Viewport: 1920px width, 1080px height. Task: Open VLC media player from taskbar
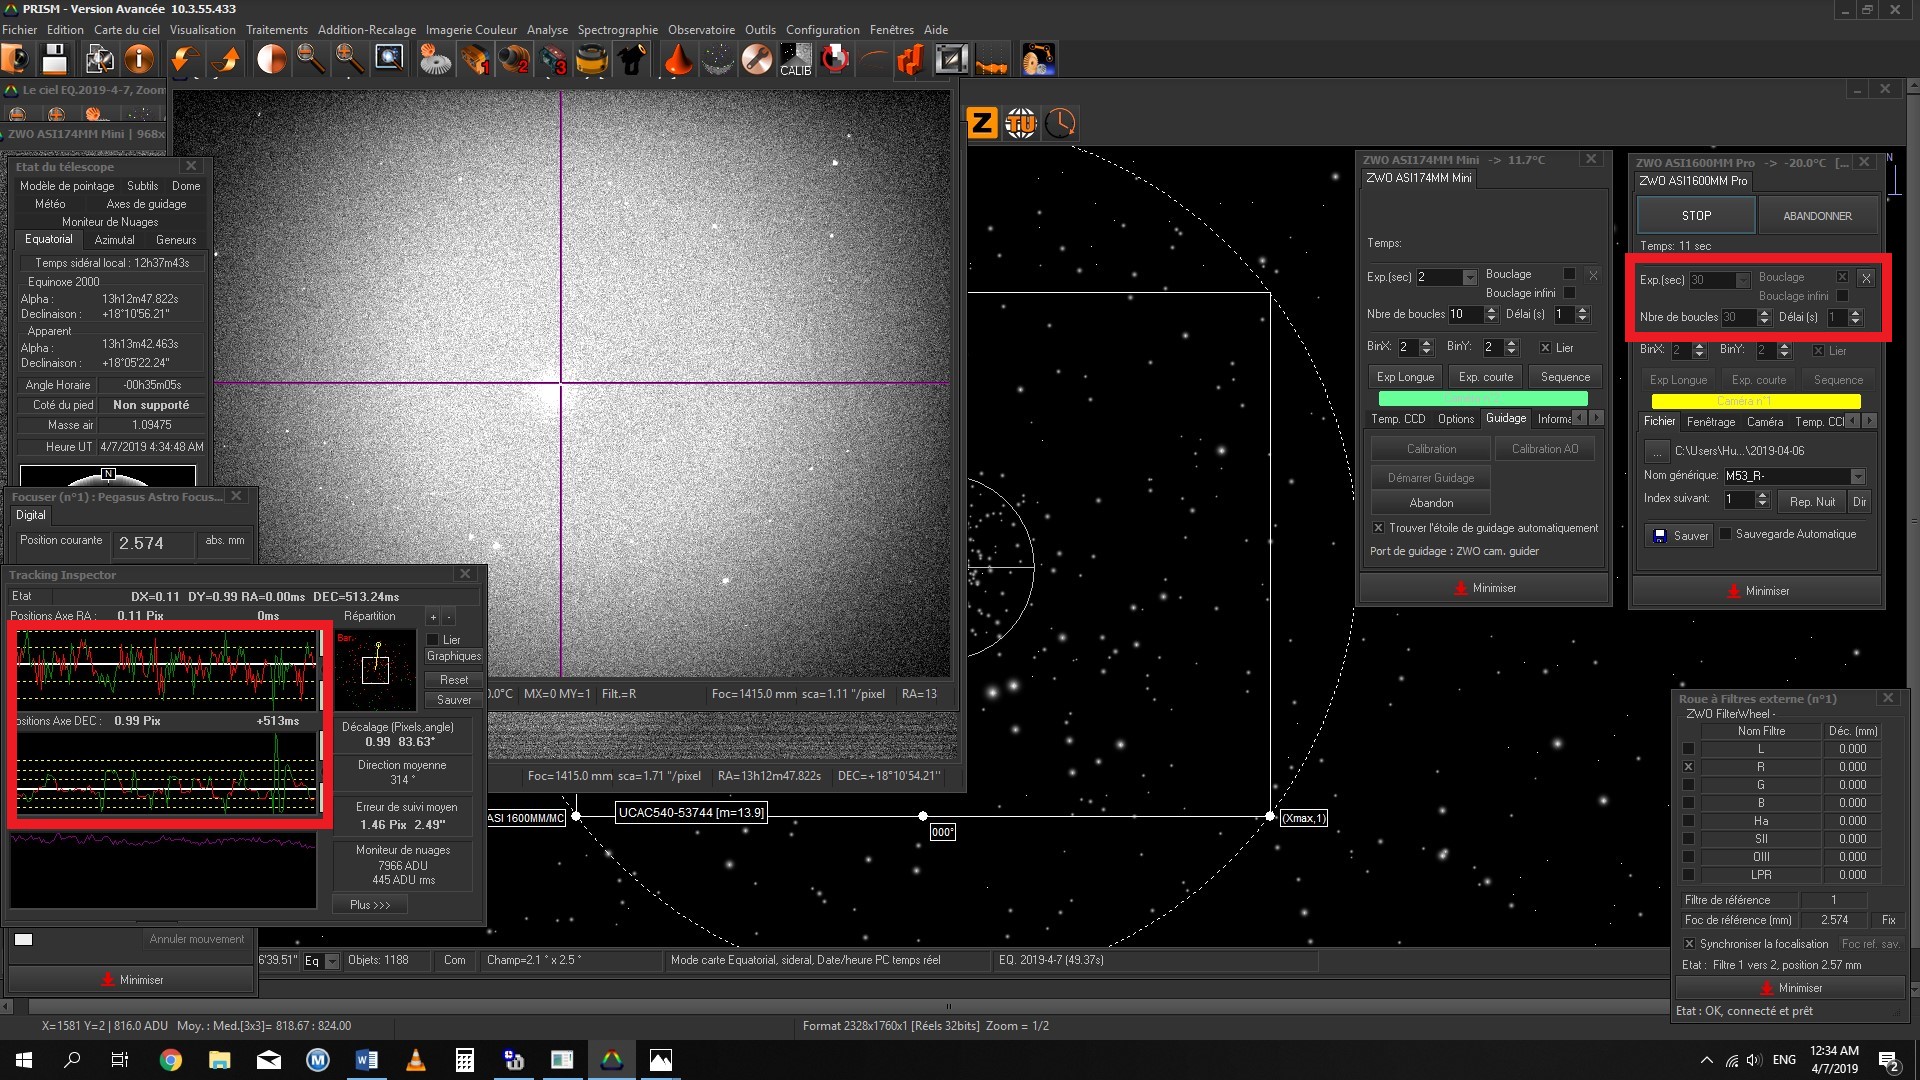[x=415, y=1060]
